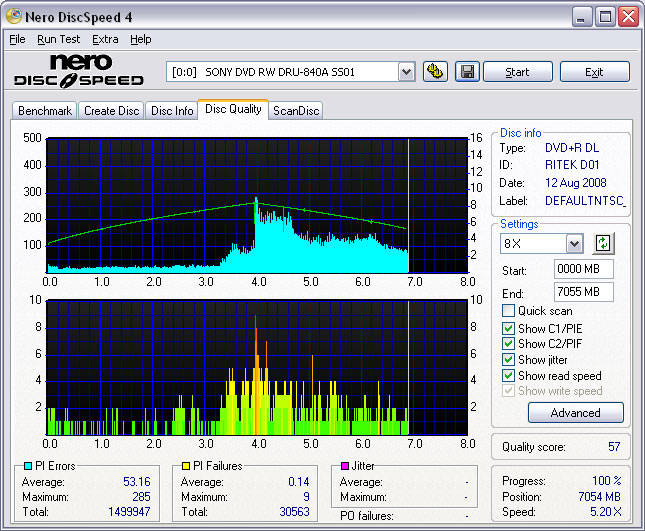Close the Nero DiscSpeed window
The image size is (645, 531).
point(629,17)
